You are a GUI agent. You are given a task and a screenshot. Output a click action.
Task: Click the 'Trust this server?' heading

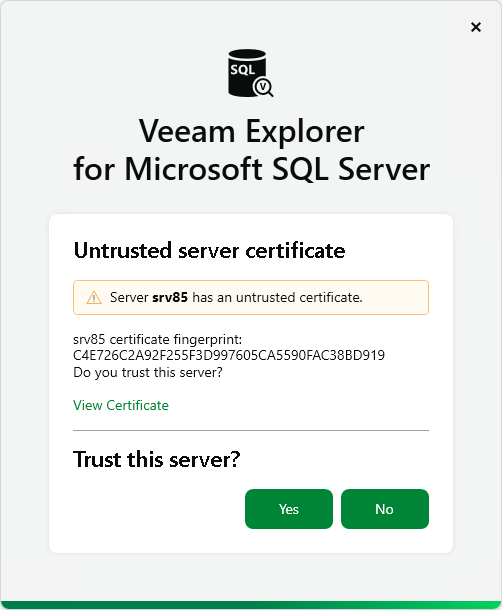click(x=156, y=459)
